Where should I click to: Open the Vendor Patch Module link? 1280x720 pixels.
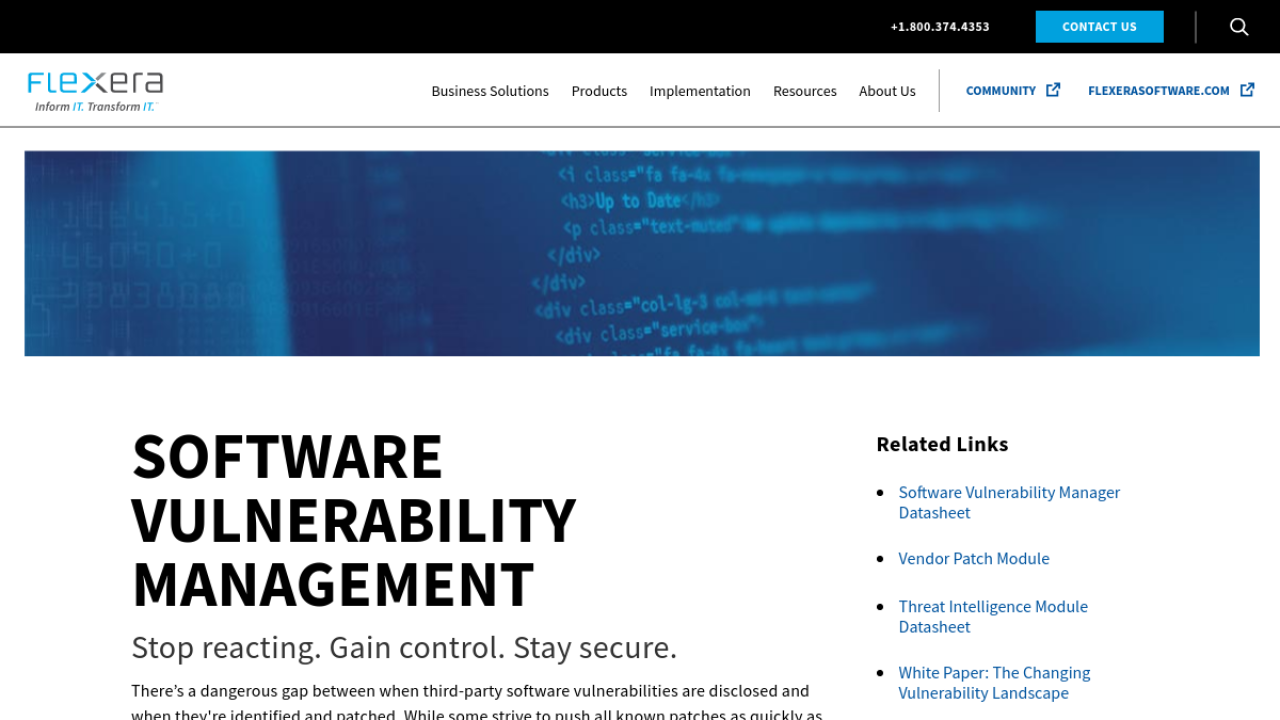click(974, 559)
